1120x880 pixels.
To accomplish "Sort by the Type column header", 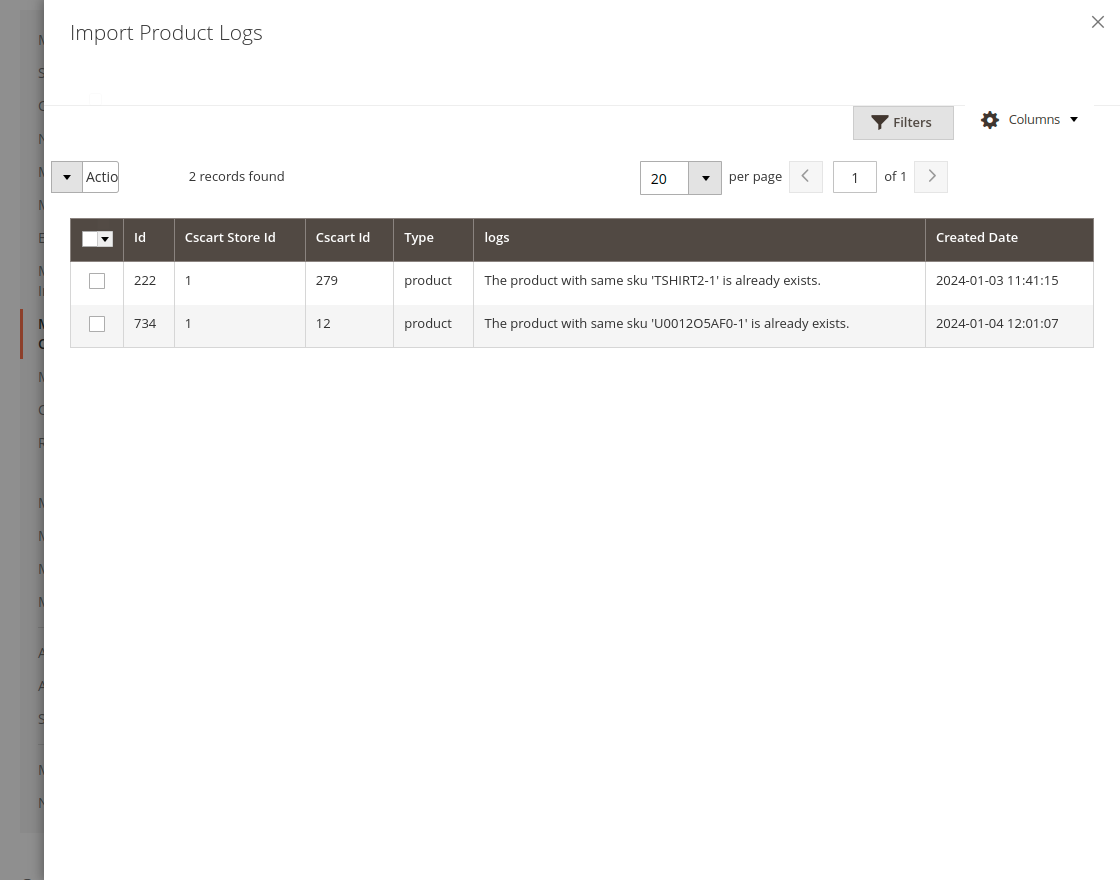I will tap(434, 239).
